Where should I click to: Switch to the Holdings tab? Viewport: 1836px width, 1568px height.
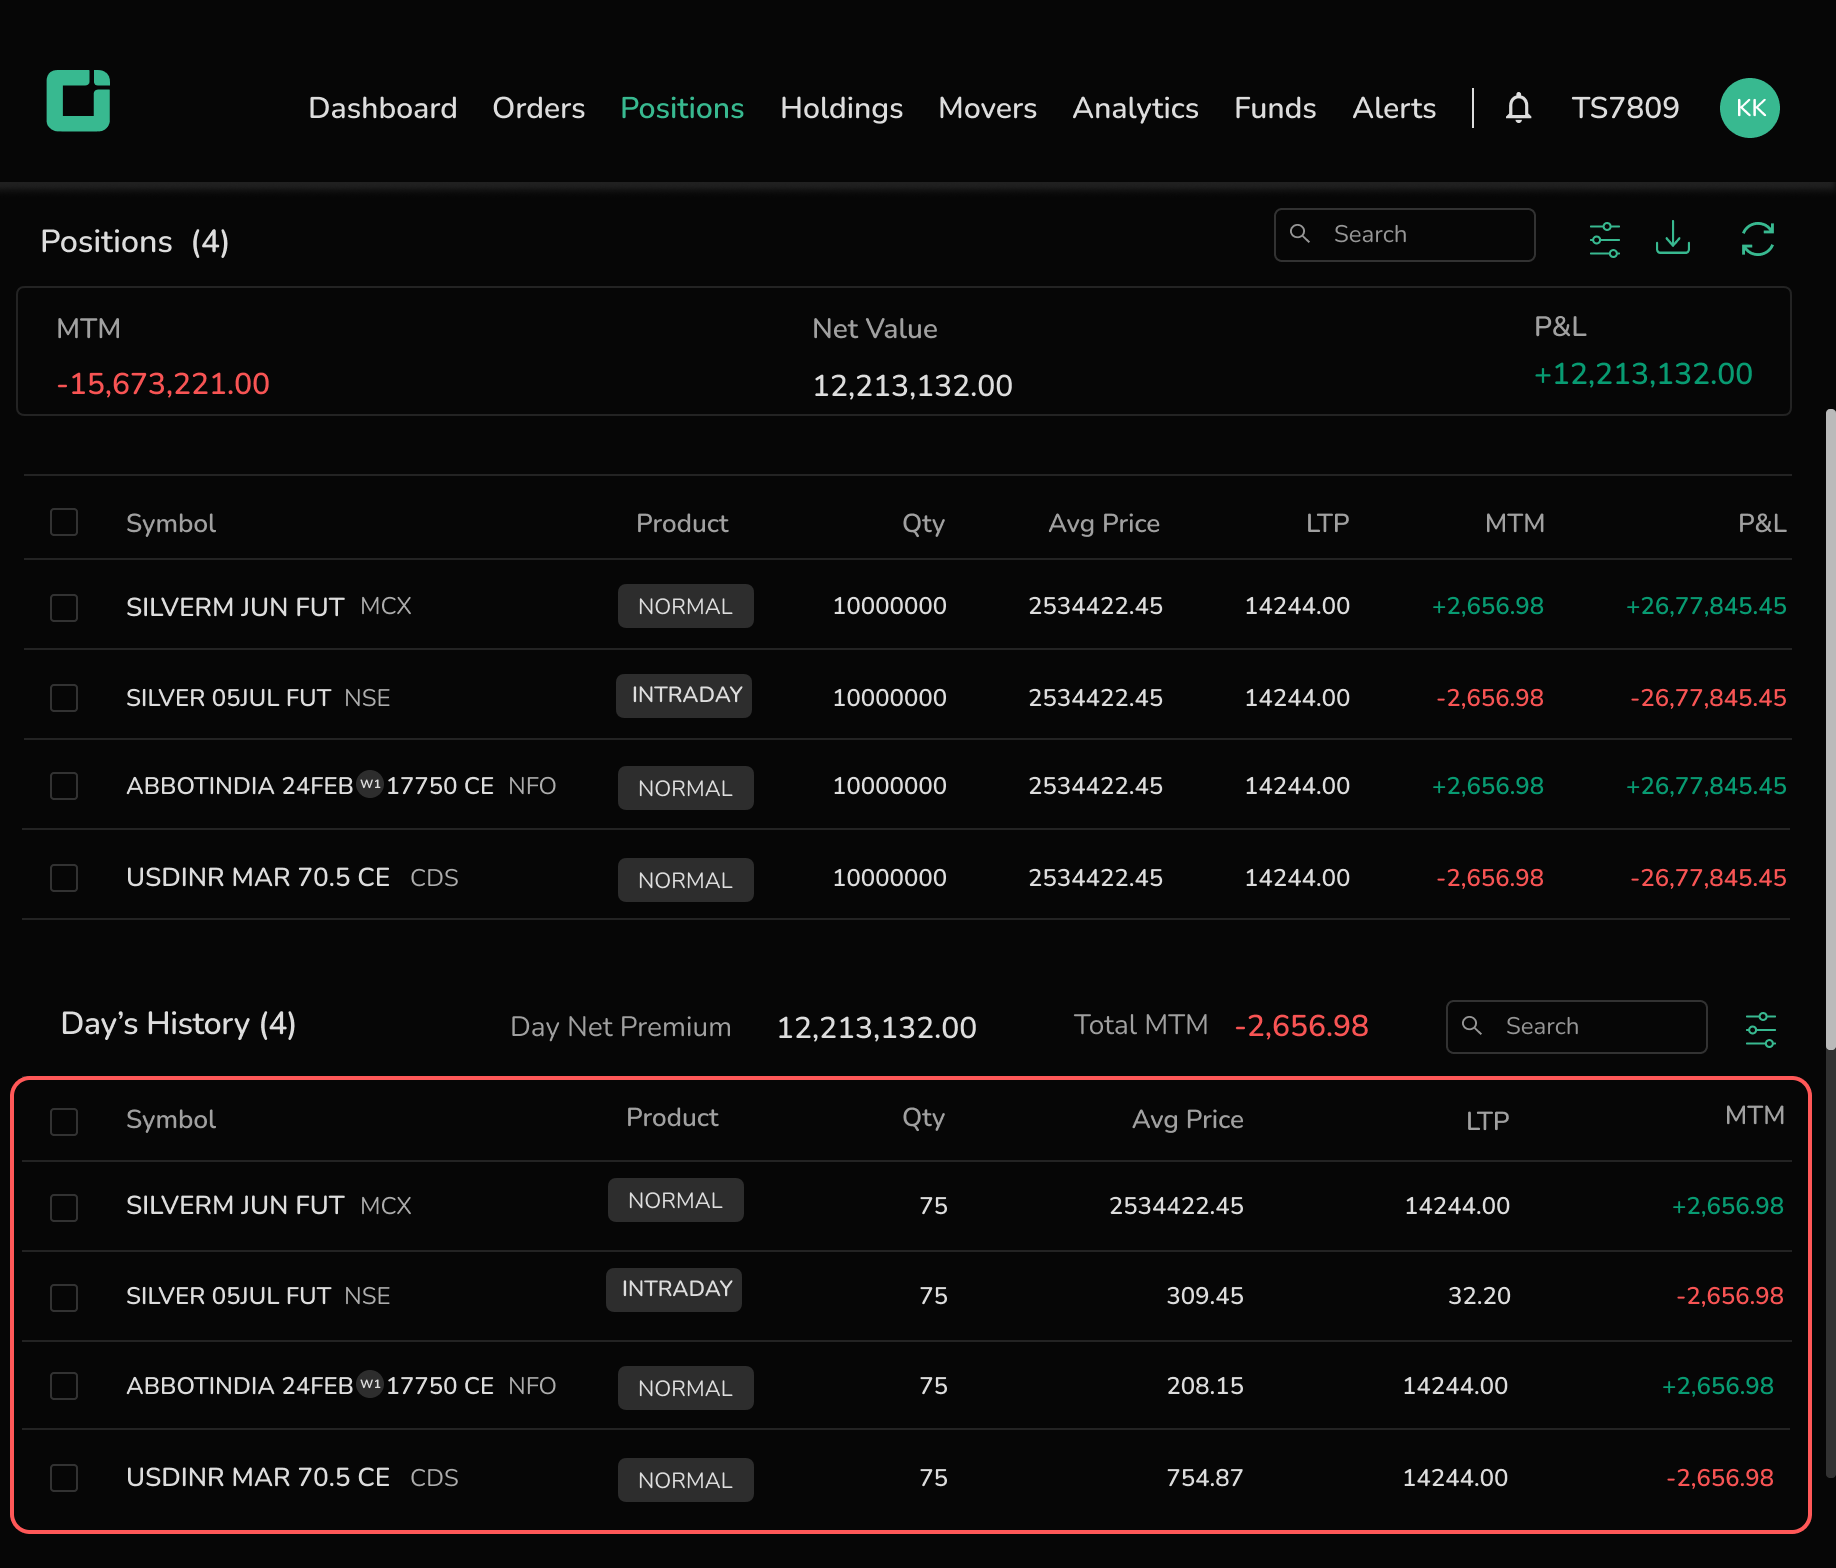(x=841, y=108)
